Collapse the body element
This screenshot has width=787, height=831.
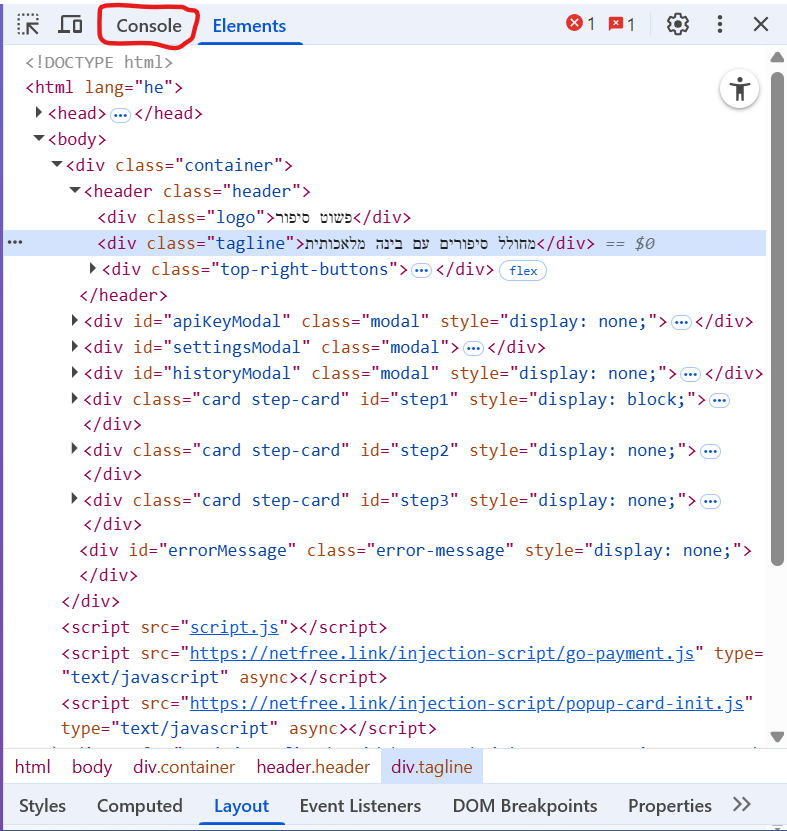39,138
